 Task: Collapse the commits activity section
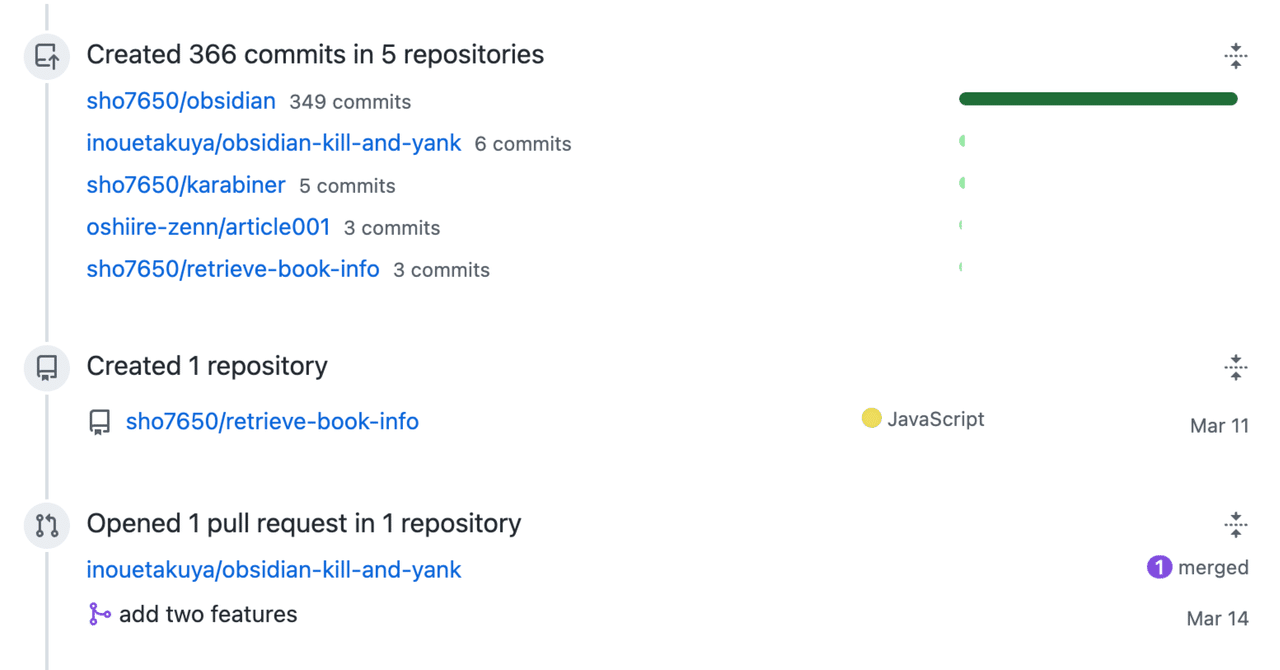[1235, 56]
